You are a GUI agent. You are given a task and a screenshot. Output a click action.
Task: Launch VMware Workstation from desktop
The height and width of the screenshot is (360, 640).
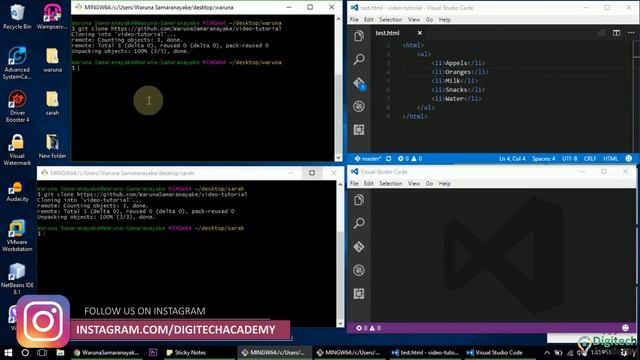17,236
